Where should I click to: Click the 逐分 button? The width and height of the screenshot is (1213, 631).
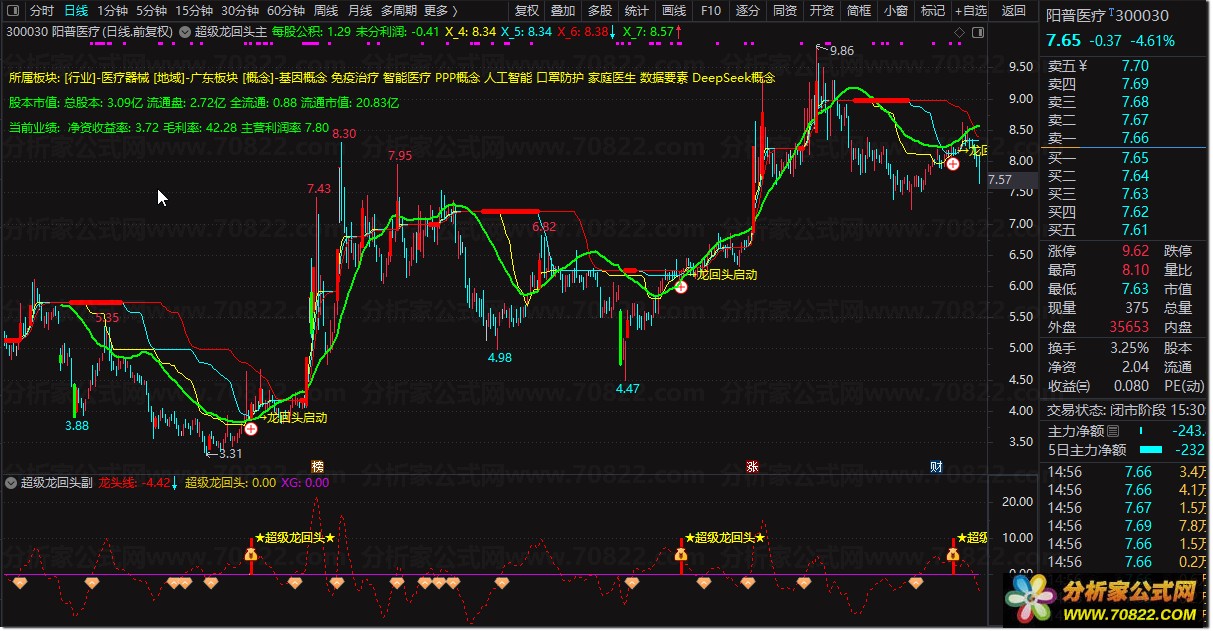tap(748, 11)
